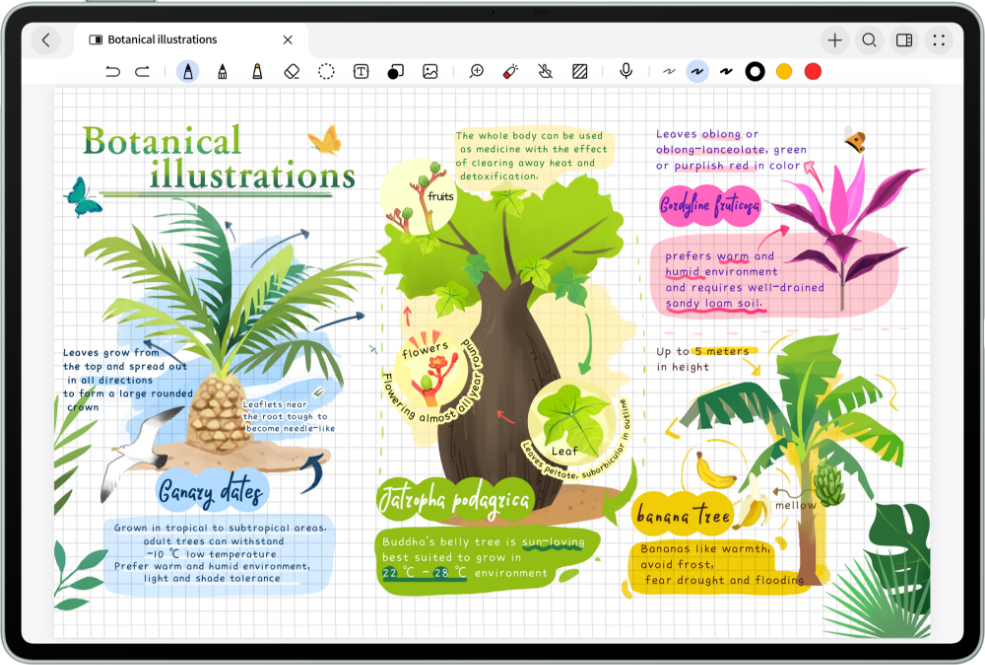Screen dimensions: 985x665
Task: Open the image insertion tool
Action: [x=430, y=71]
